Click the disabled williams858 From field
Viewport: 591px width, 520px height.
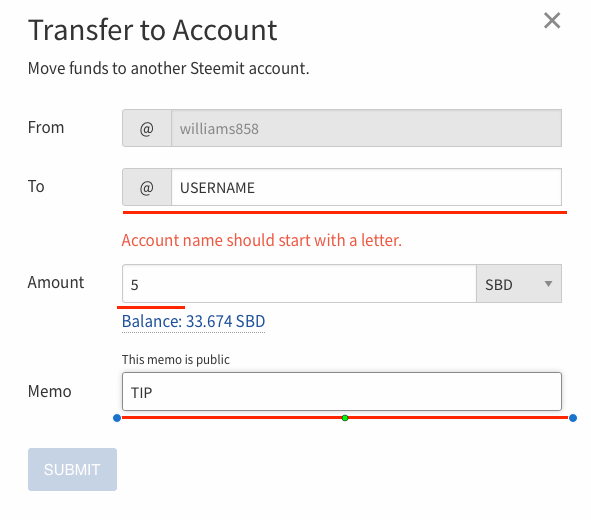coord(366,128)
